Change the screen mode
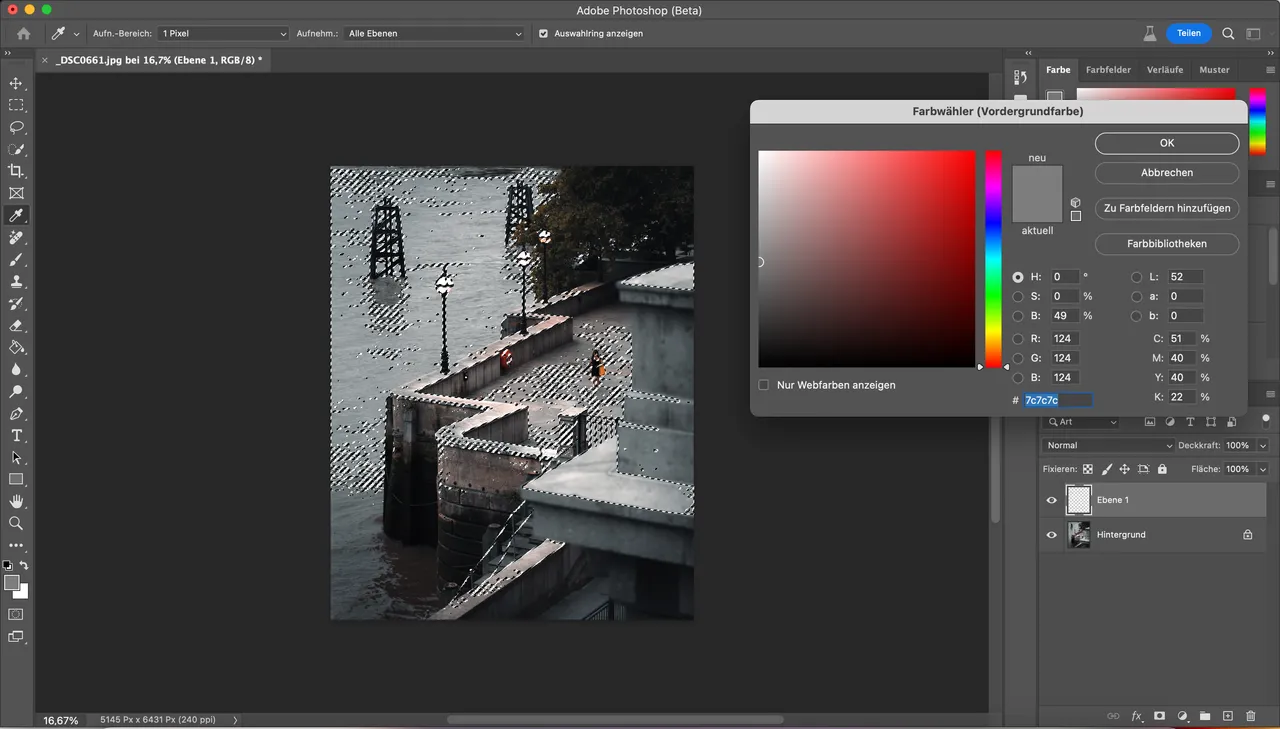 (x=16, y=636)
